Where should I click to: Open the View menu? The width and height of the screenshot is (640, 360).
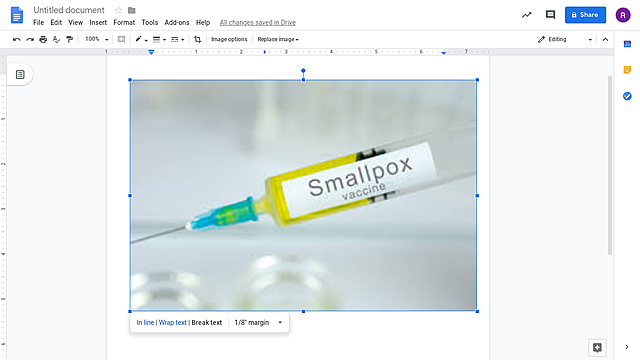pyautogui.click(x=76, y=22)
